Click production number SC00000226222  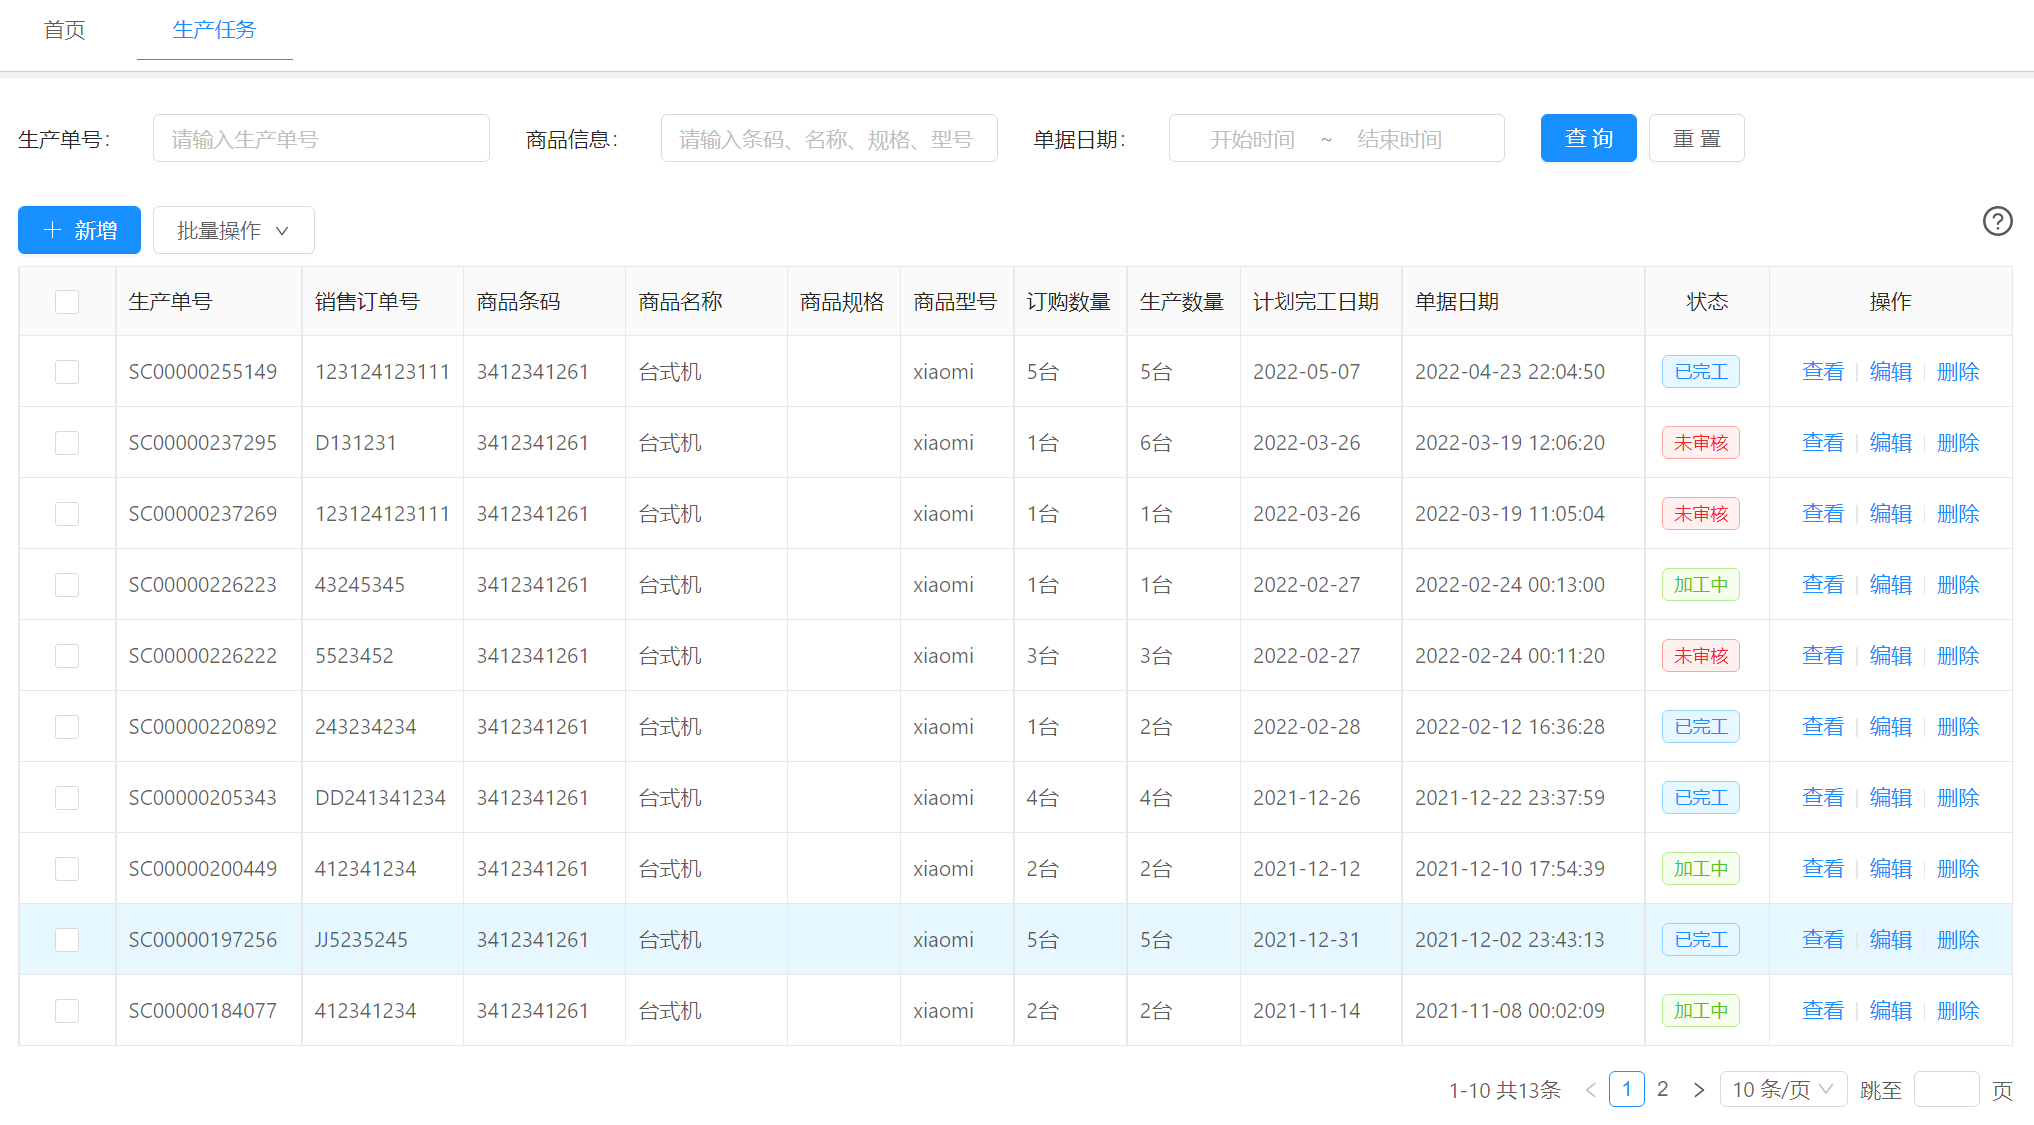[x=202, y=656]
